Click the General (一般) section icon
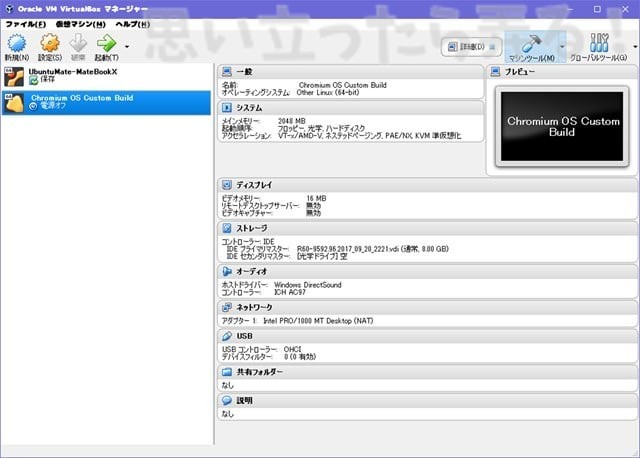 [x=227, y=72]
